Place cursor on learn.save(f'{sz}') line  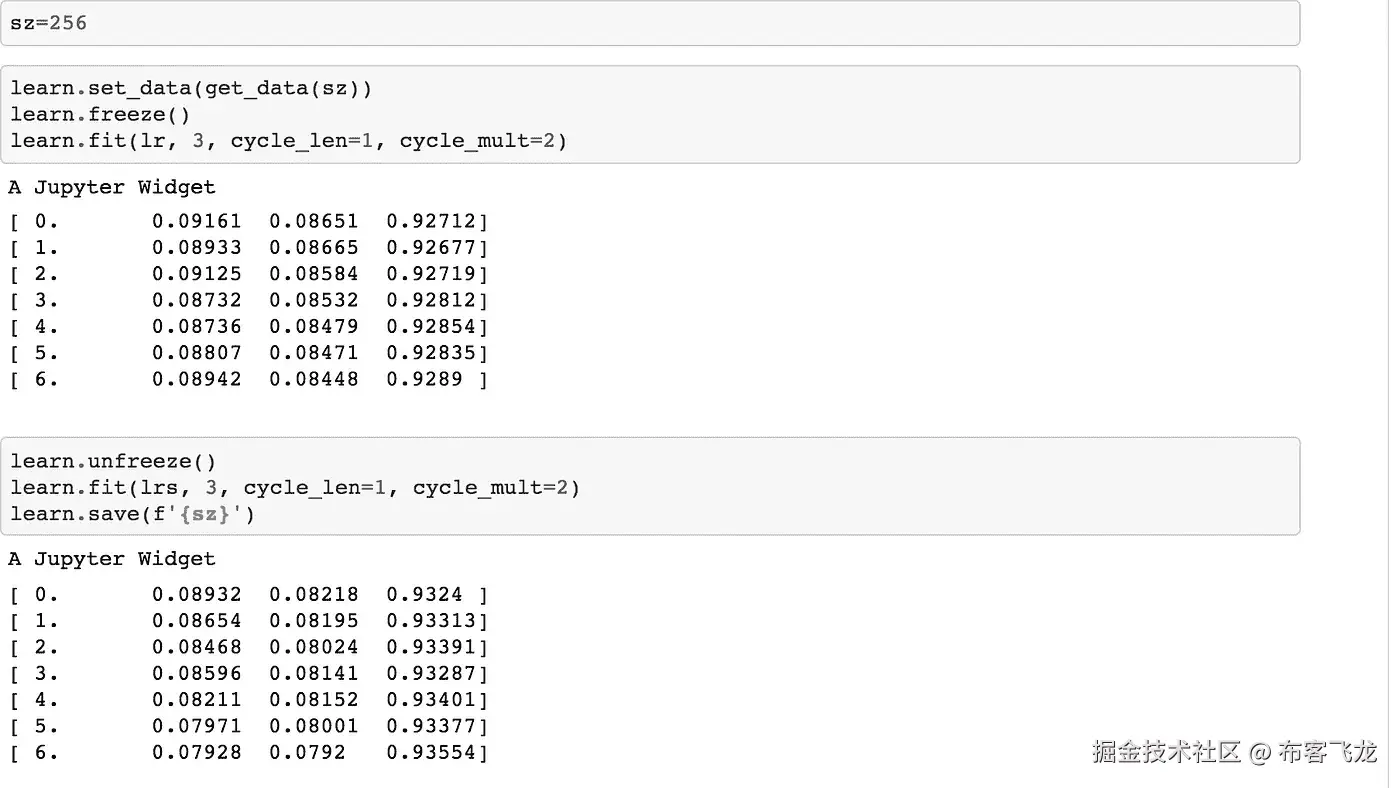132,513
